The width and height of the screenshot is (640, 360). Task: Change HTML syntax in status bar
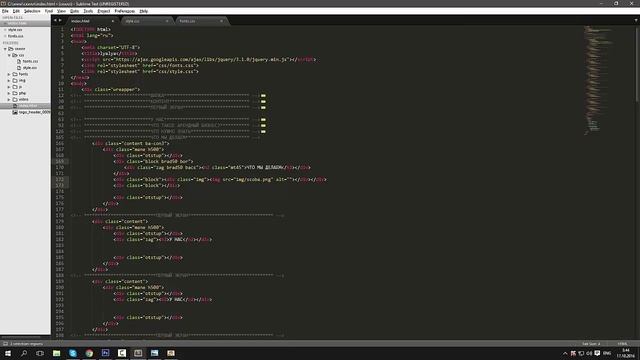coord(622,344)
